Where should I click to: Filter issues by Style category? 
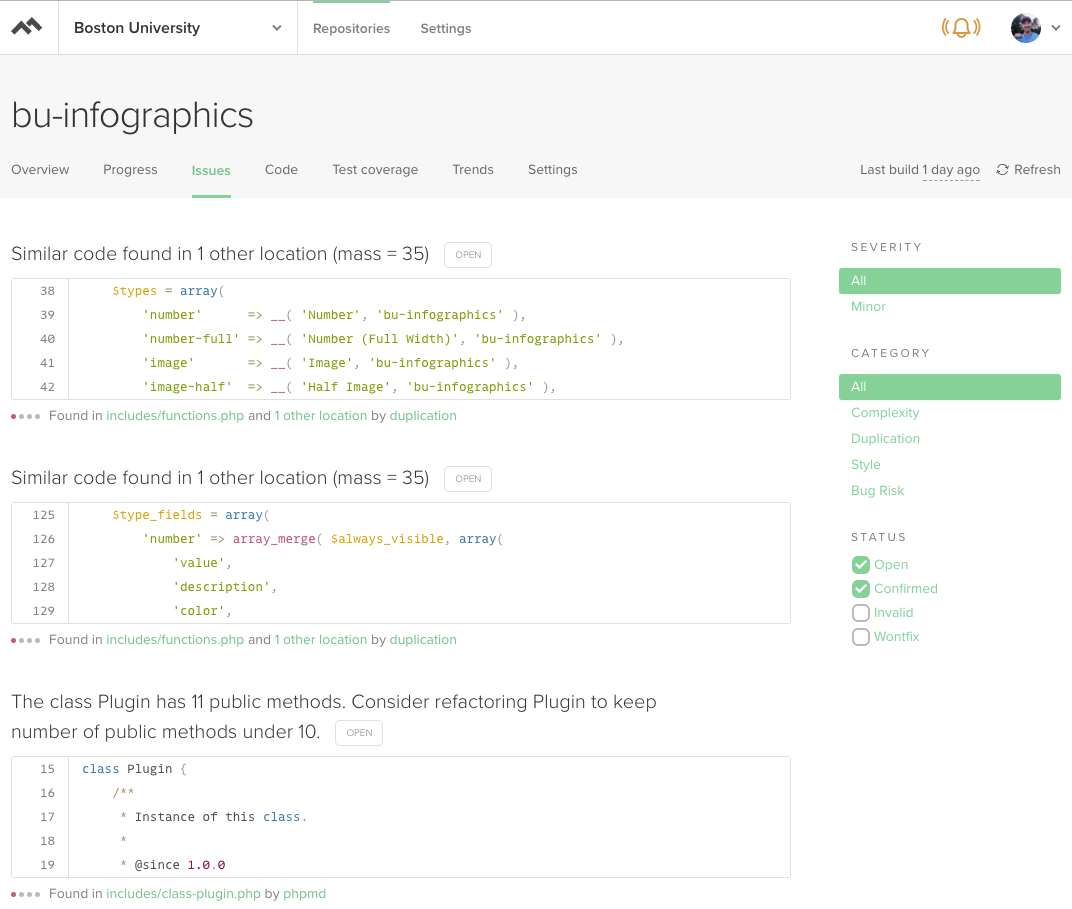(866, 465)
